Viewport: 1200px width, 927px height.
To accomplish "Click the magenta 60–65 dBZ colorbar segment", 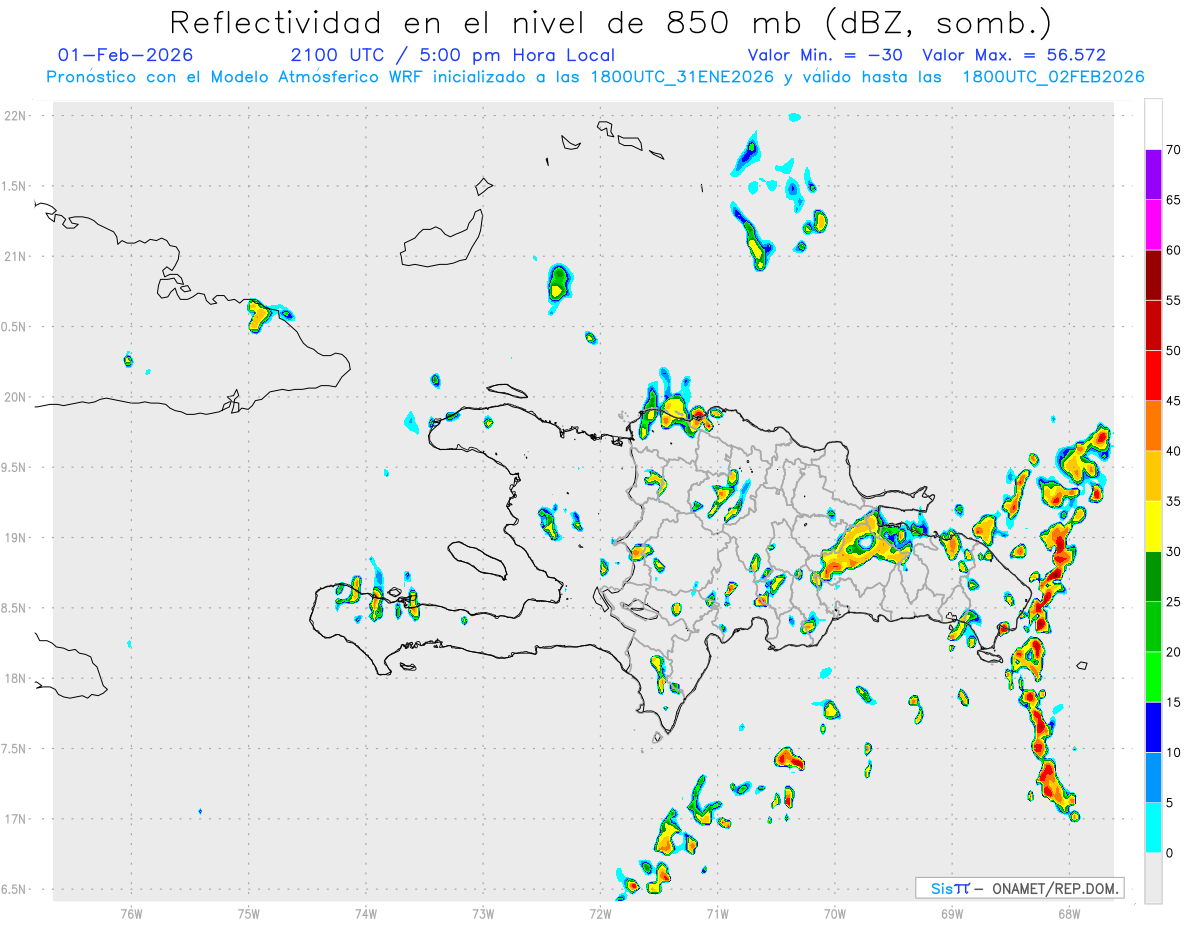I will (1153, 225).
